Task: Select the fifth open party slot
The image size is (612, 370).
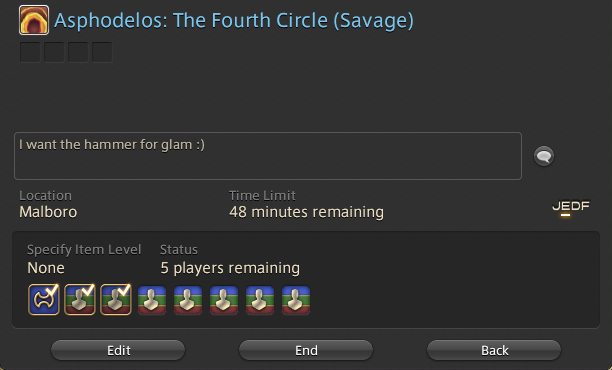Action: (188, 300)
